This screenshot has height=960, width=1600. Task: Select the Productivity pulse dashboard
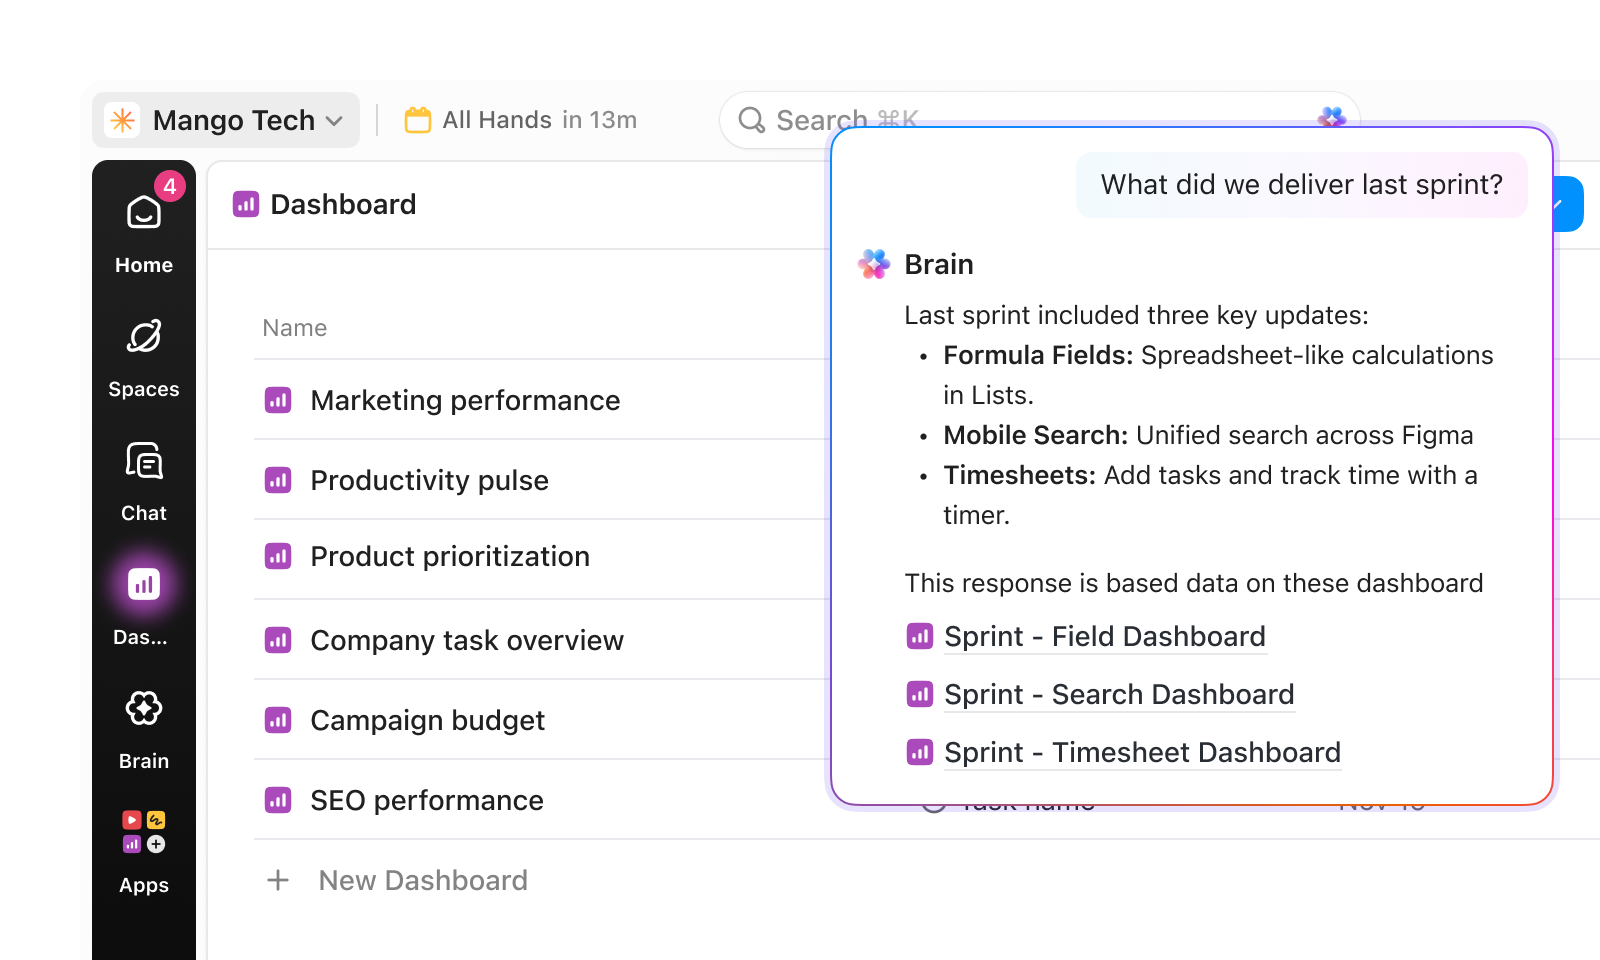429,480
